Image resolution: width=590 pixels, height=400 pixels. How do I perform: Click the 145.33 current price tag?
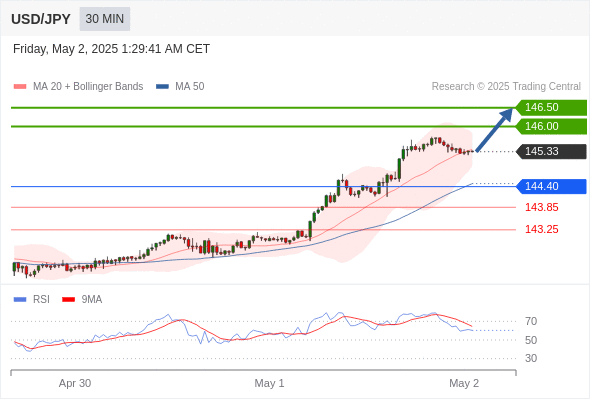click(x=551, y=152)
